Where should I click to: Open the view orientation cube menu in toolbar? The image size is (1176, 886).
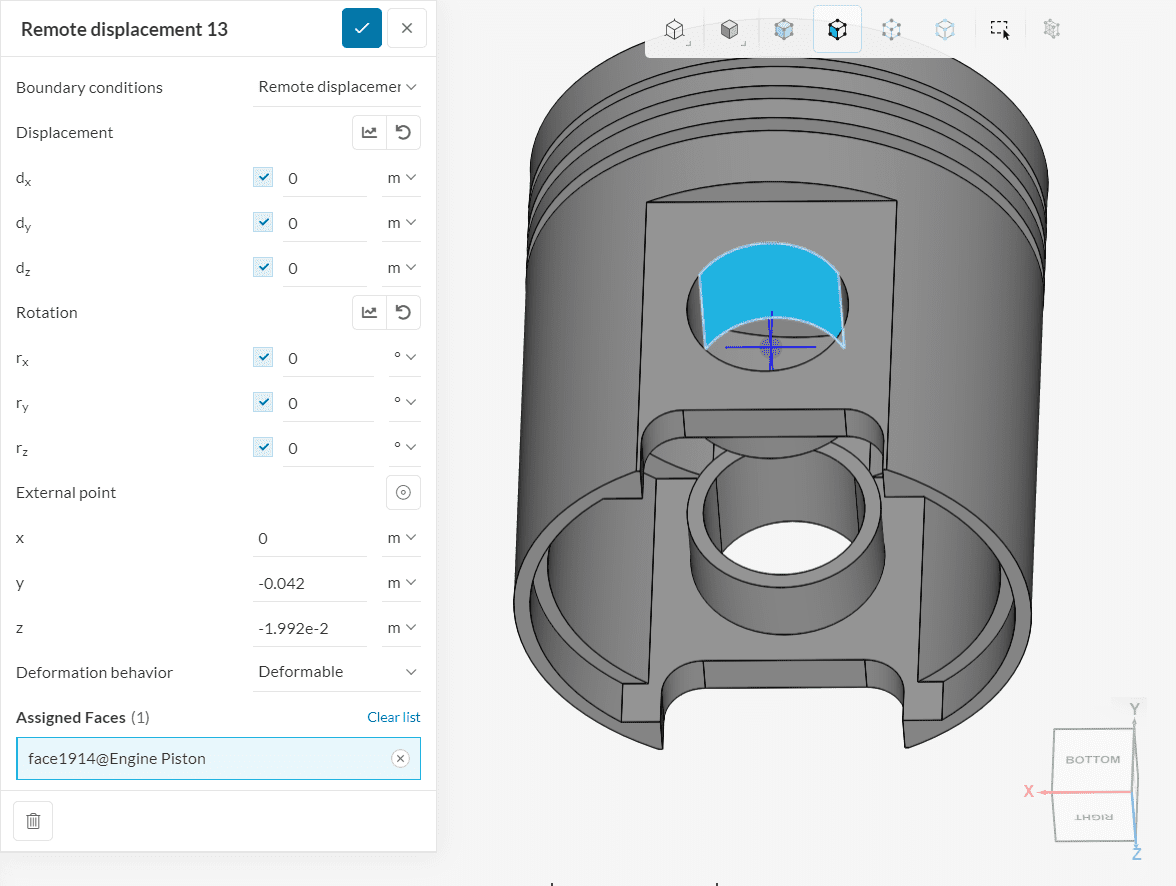[x=676, y=30]
